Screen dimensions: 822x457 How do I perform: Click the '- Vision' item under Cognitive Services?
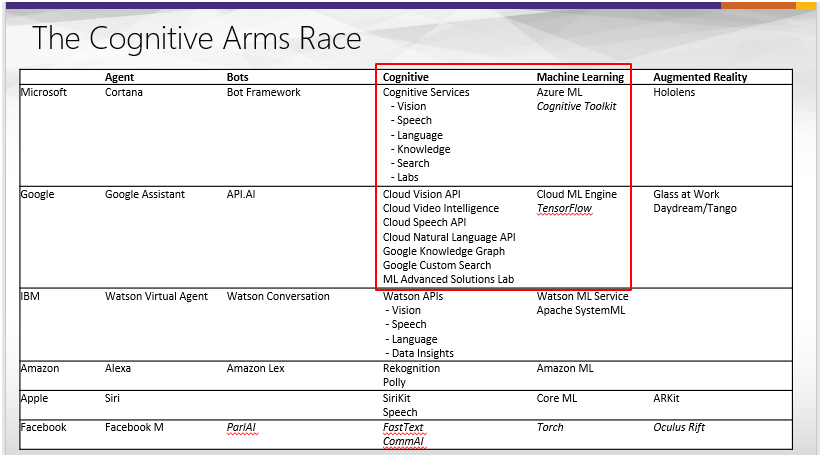pyautogui.click(x=408, y=106)
